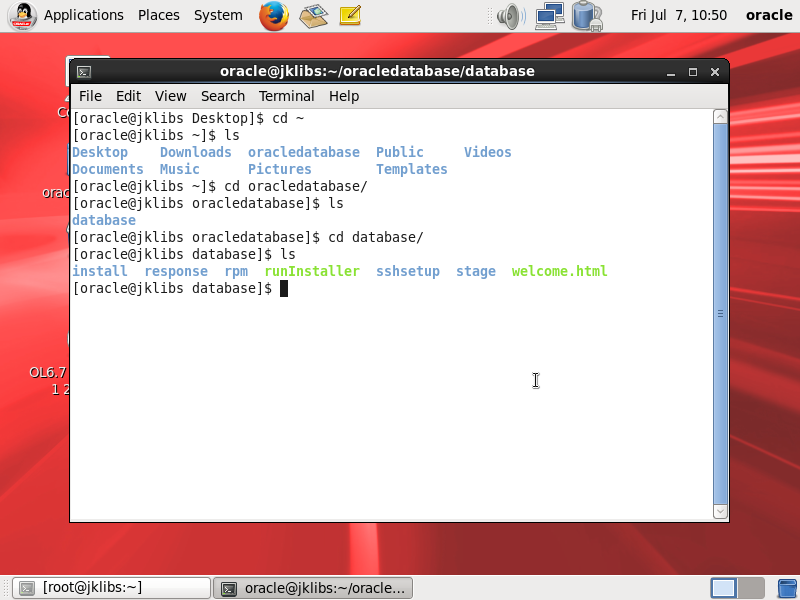The image size is (800, 600).
Task: Click the Music directory name
Action: (180, 169)
